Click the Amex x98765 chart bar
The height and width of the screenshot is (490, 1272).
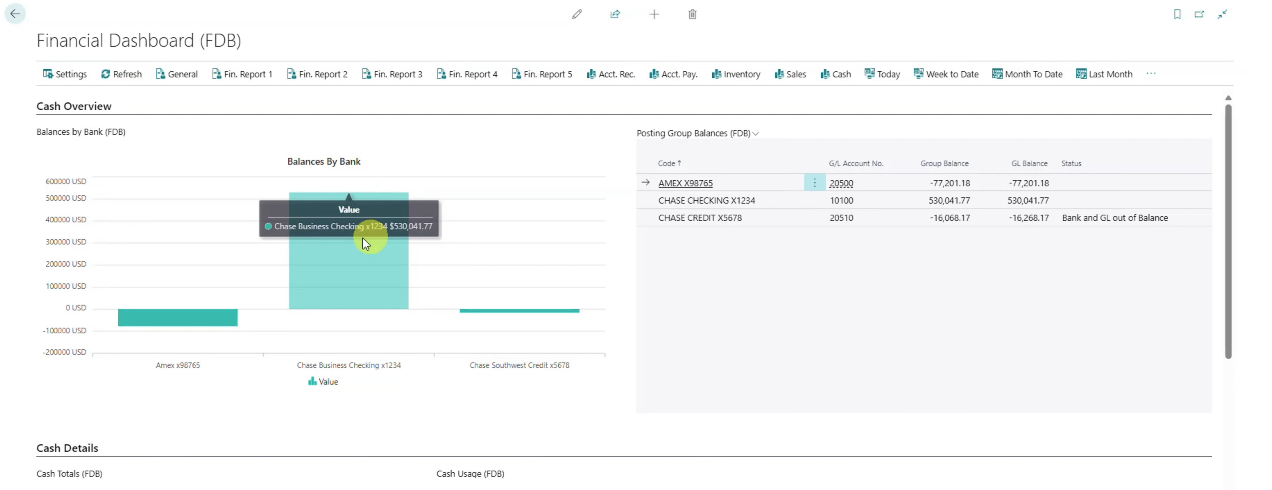click(178, 317)
